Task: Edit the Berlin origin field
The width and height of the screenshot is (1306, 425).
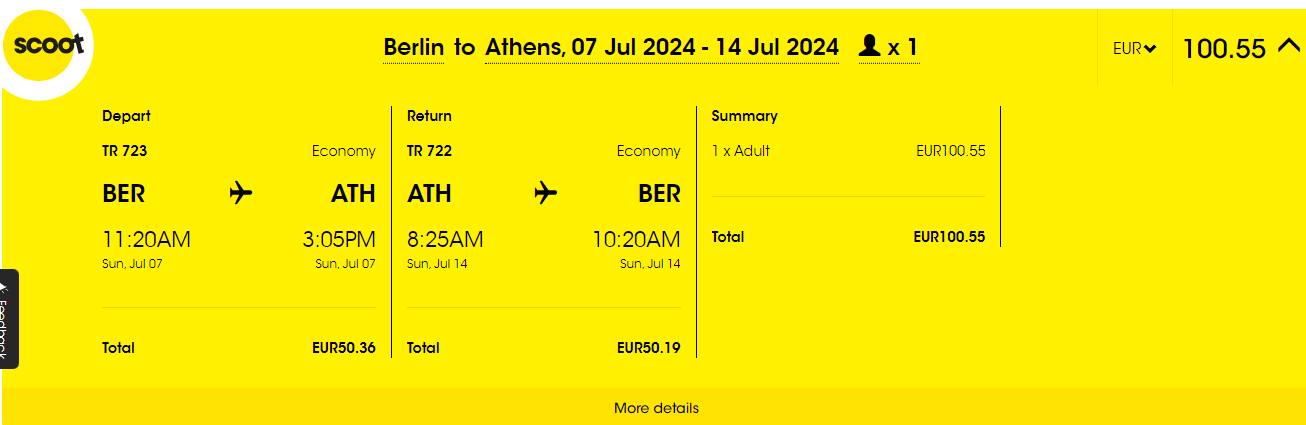Action: [413, 47]
